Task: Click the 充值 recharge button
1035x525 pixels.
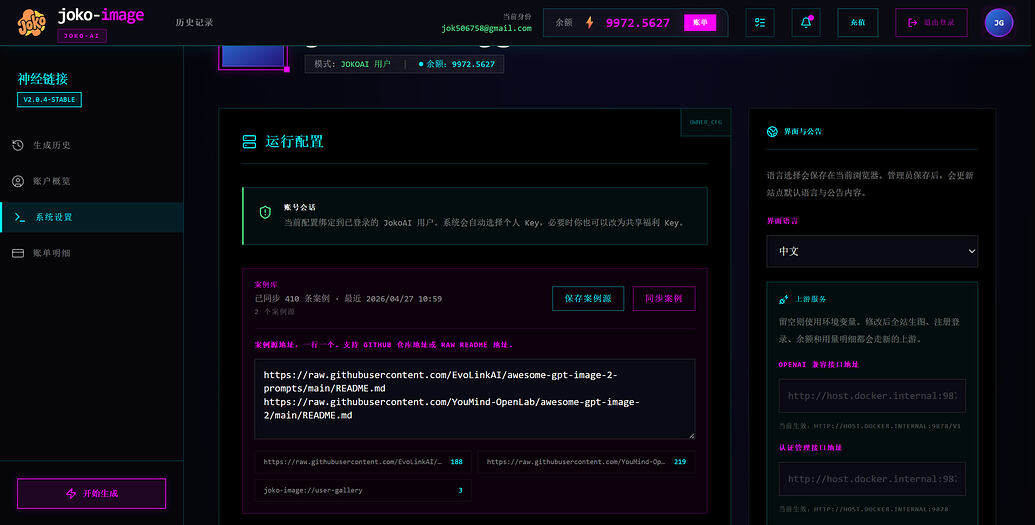Action: [857, 22]
